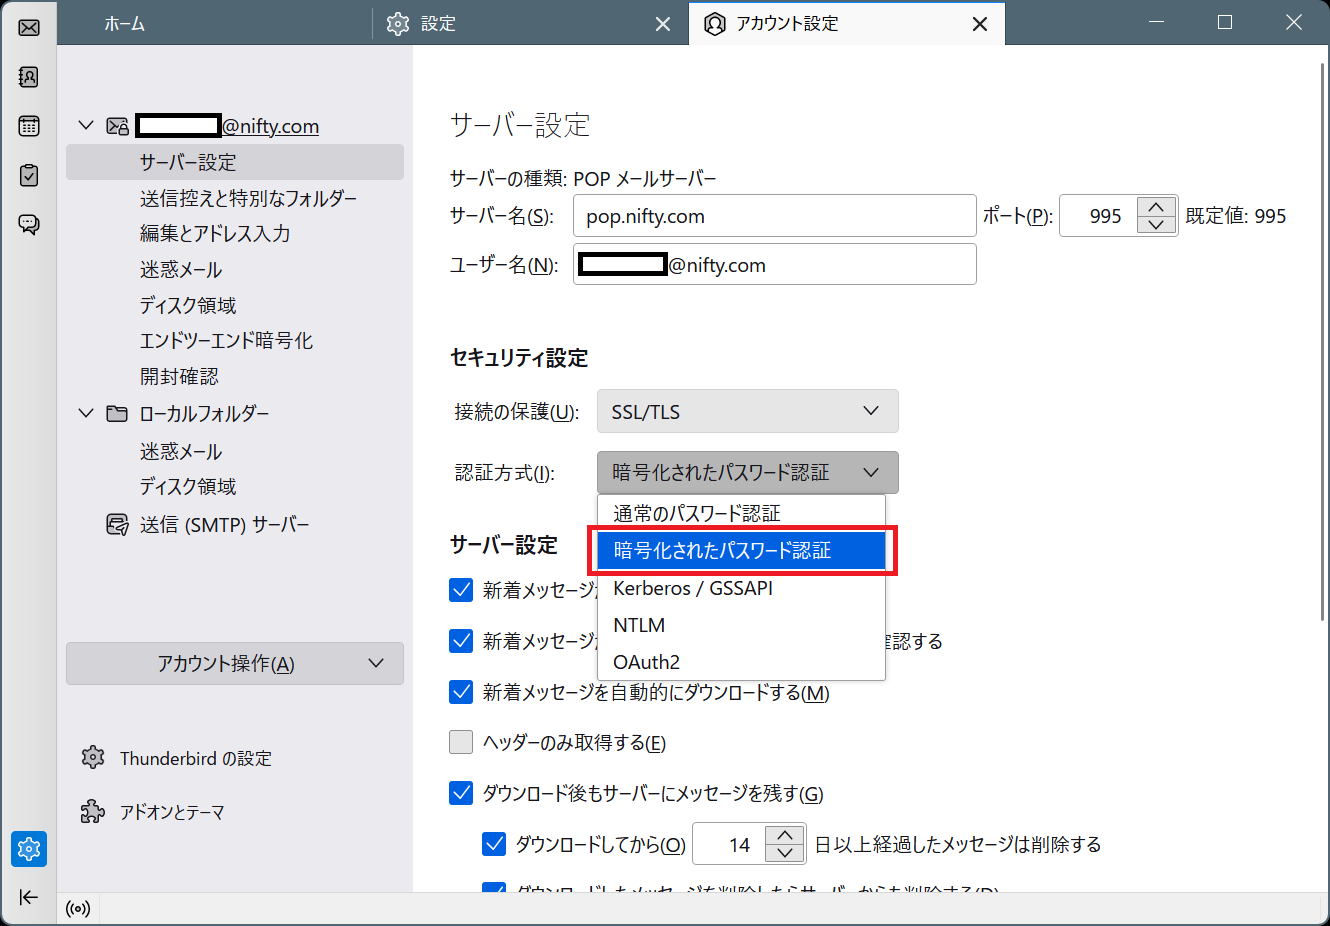This screenshot has width=1330, height=926.
Task: Switch to the ホーム tab
Action: pos(125,24)
